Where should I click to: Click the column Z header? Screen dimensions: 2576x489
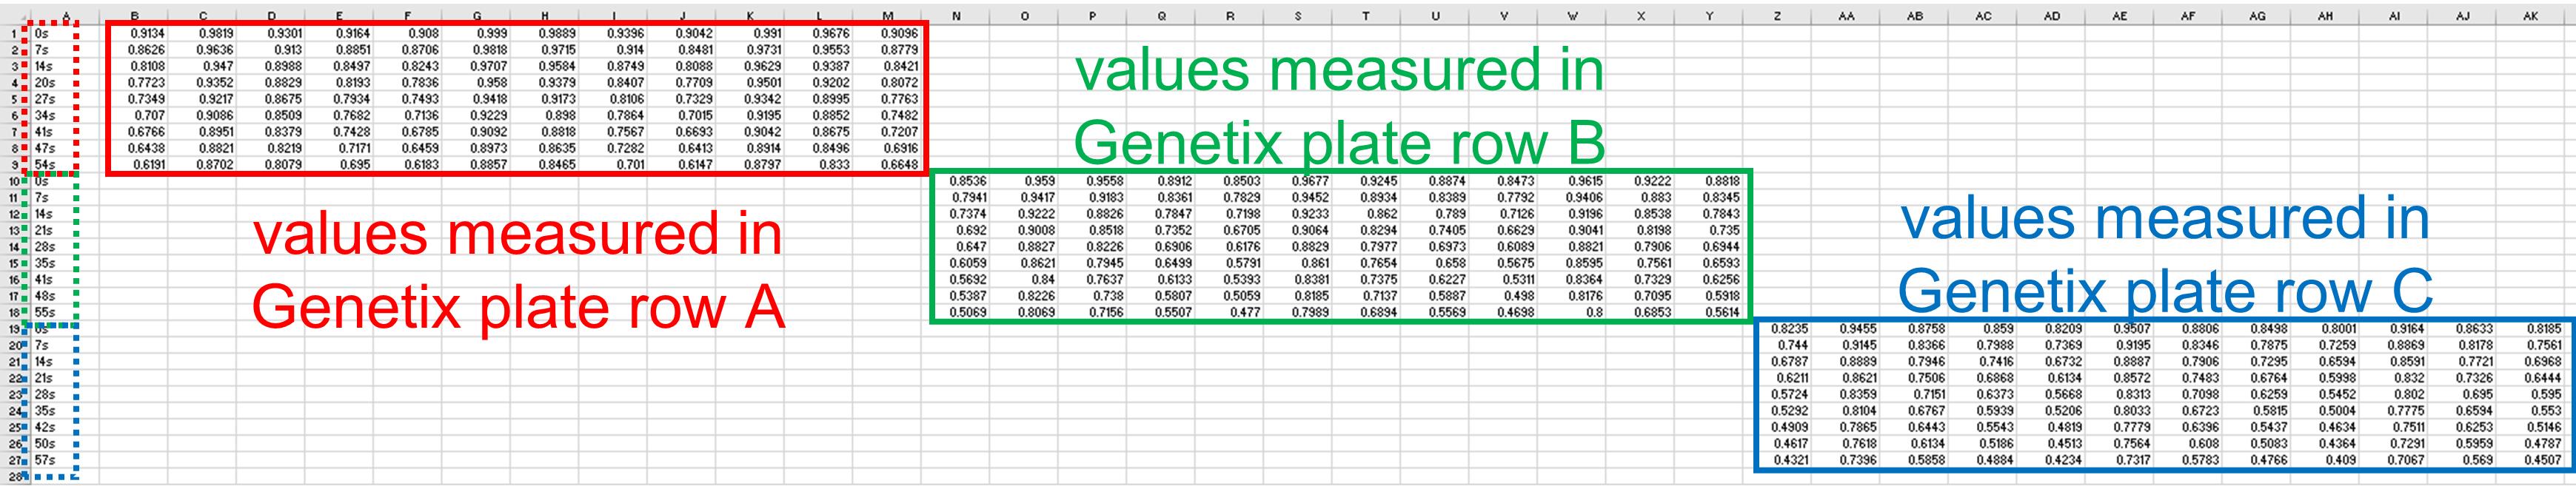coord(1777,16)
